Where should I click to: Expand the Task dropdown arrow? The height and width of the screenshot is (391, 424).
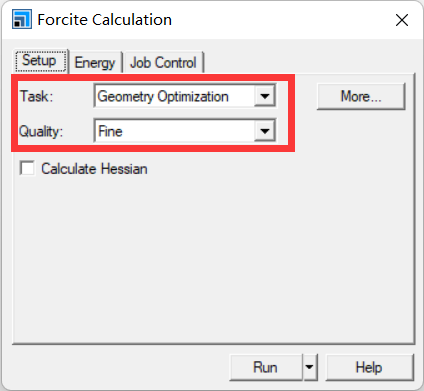click(x=265, y=96)
